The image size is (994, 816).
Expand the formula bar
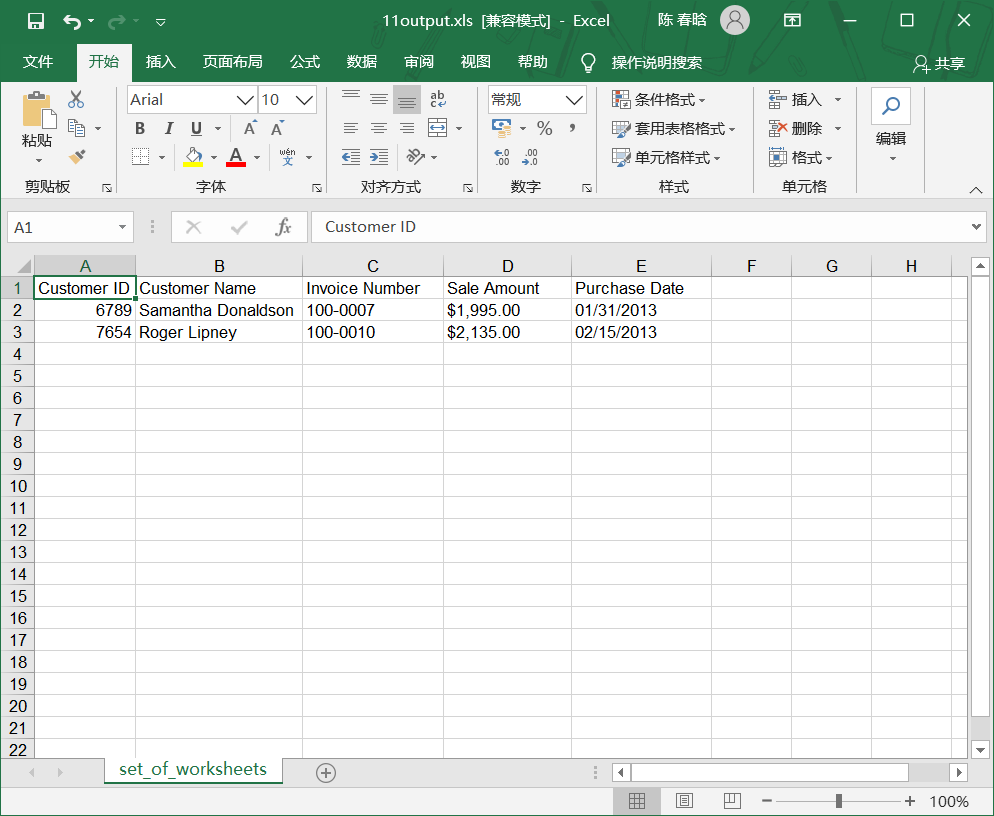[x=976, y=227]
